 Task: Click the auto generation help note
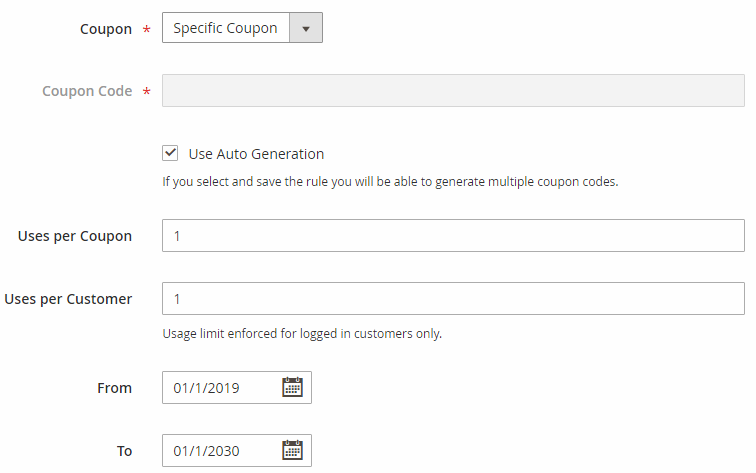(390, 182)
